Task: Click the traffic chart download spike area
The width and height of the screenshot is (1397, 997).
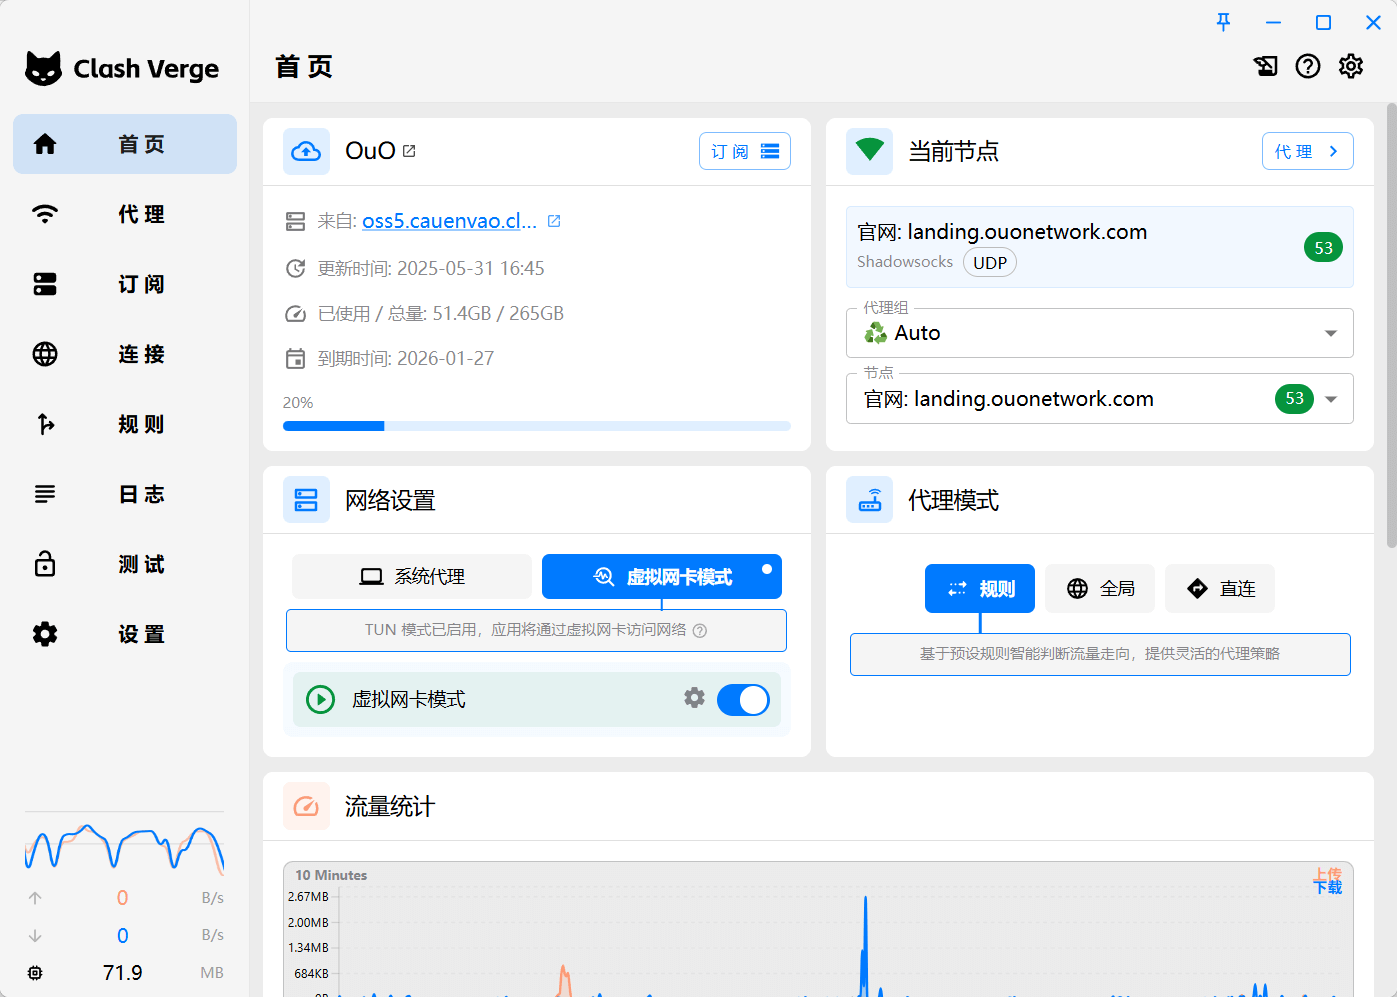Action: coord(865,945)
